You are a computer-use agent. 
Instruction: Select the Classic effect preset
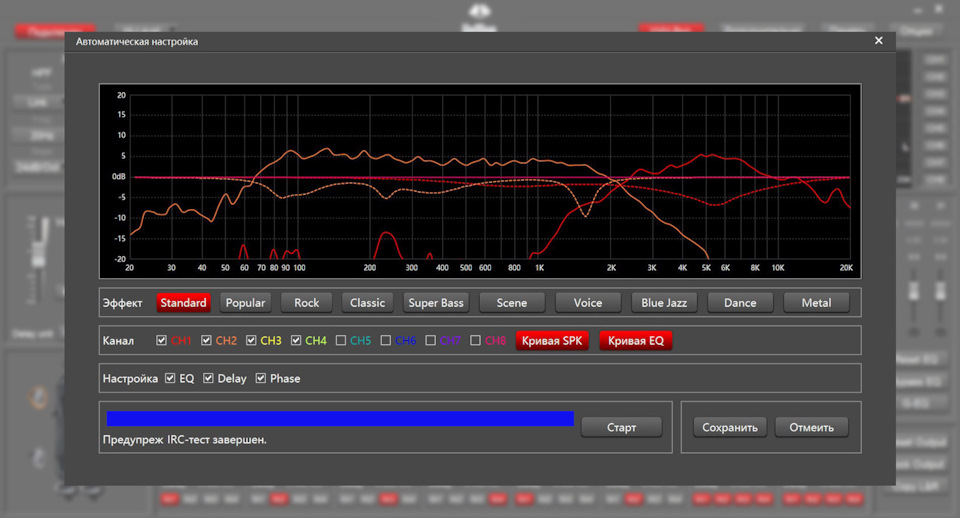coord(367,302)
